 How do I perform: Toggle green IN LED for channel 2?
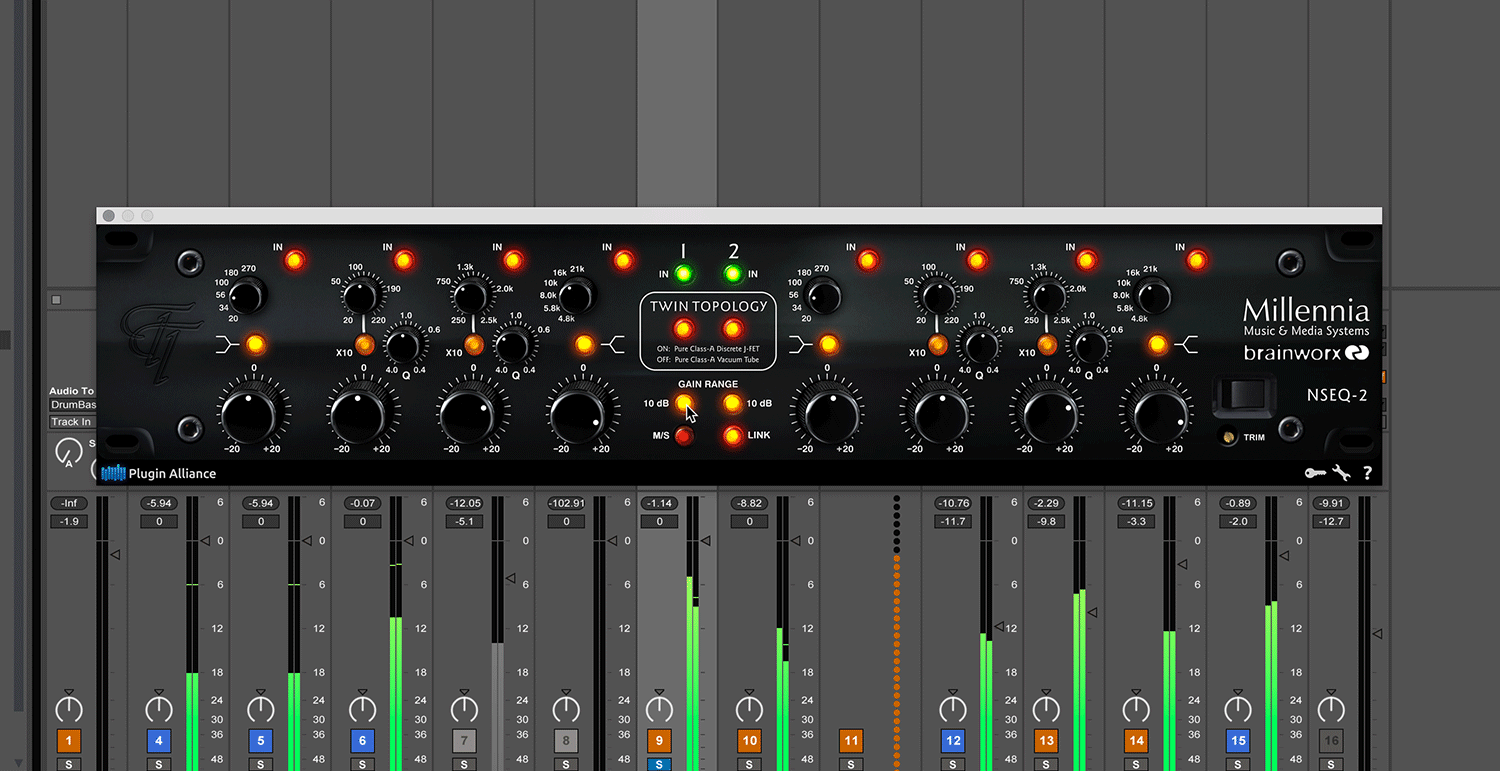click(x=733, y=274)
